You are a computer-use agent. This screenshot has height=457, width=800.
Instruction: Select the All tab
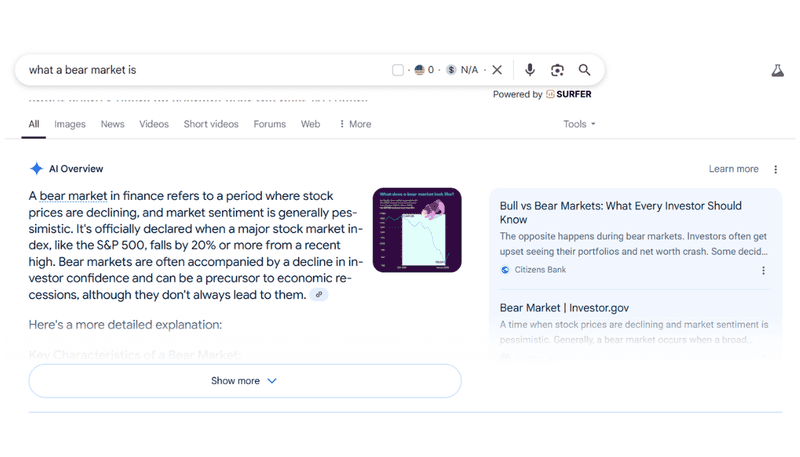(x=34, y=124)
